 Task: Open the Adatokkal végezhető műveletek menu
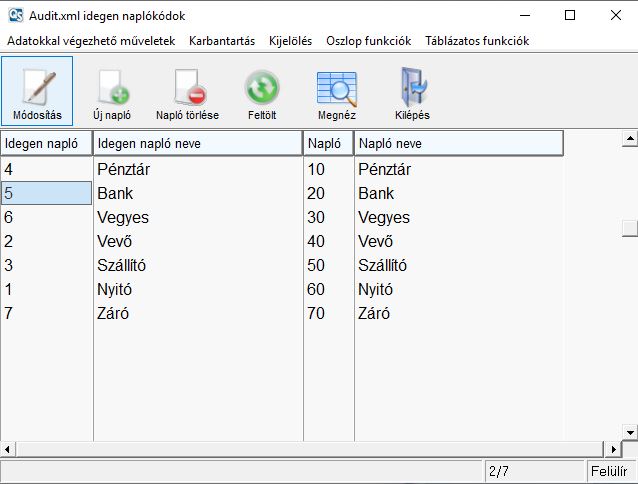click(x=91, y=41)
